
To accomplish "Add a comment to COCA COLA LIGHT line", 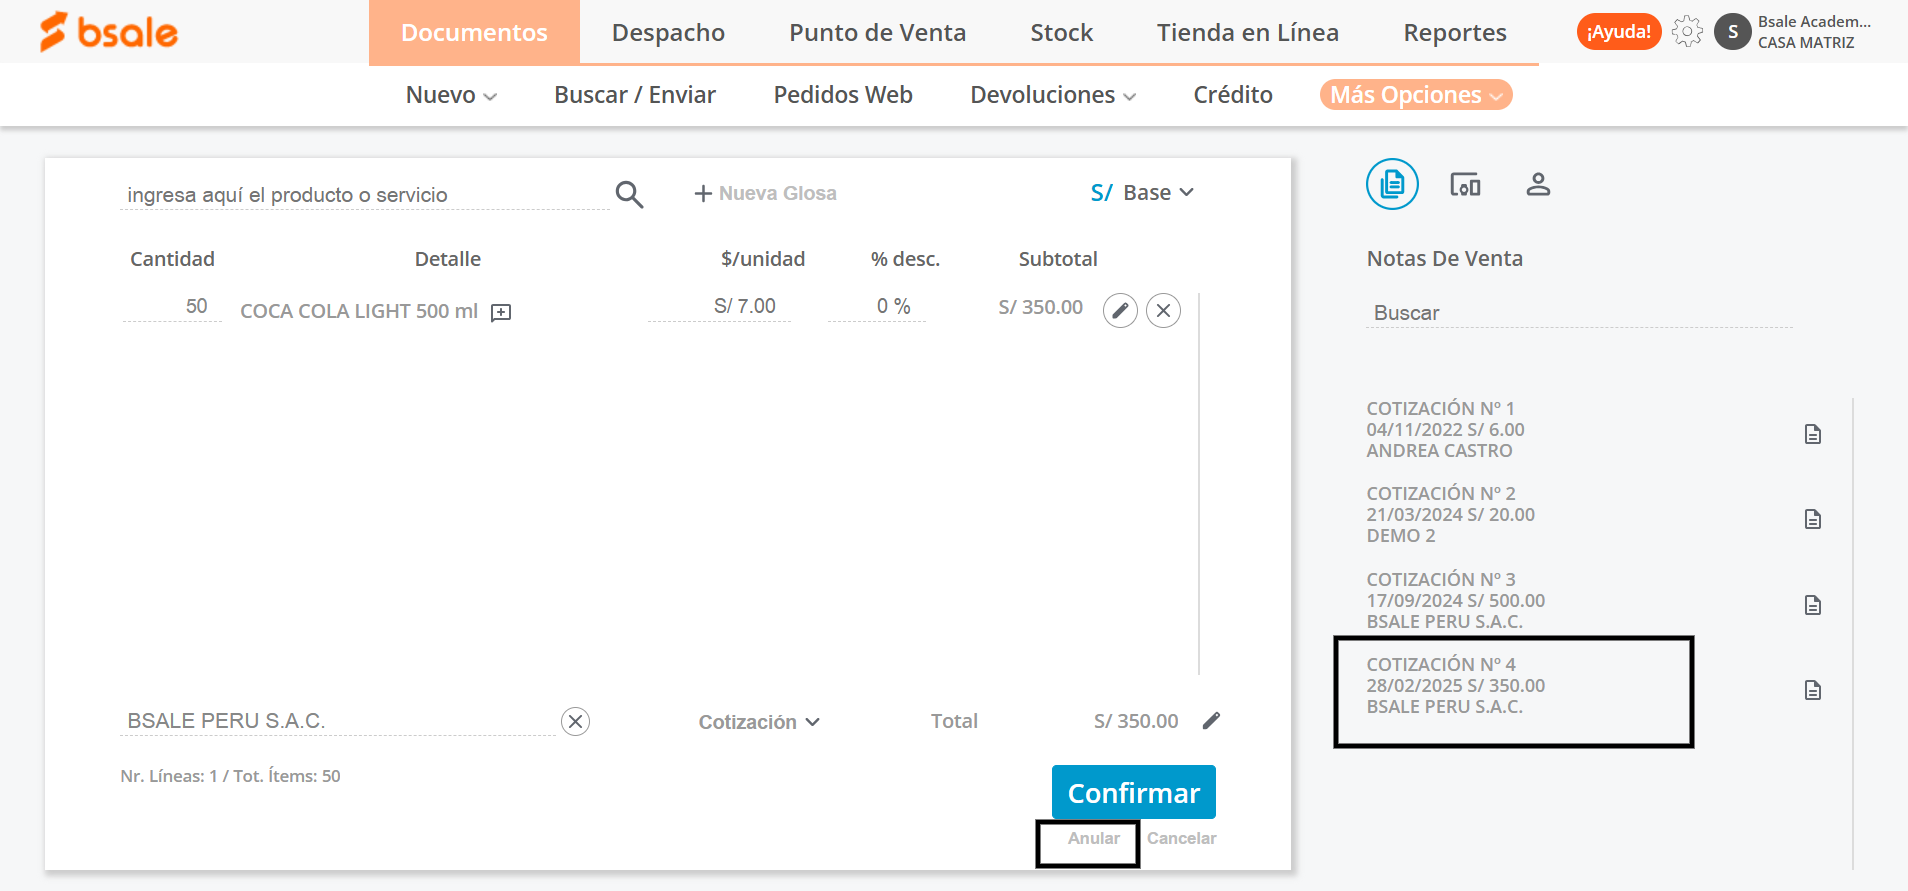I will [501, 313].
